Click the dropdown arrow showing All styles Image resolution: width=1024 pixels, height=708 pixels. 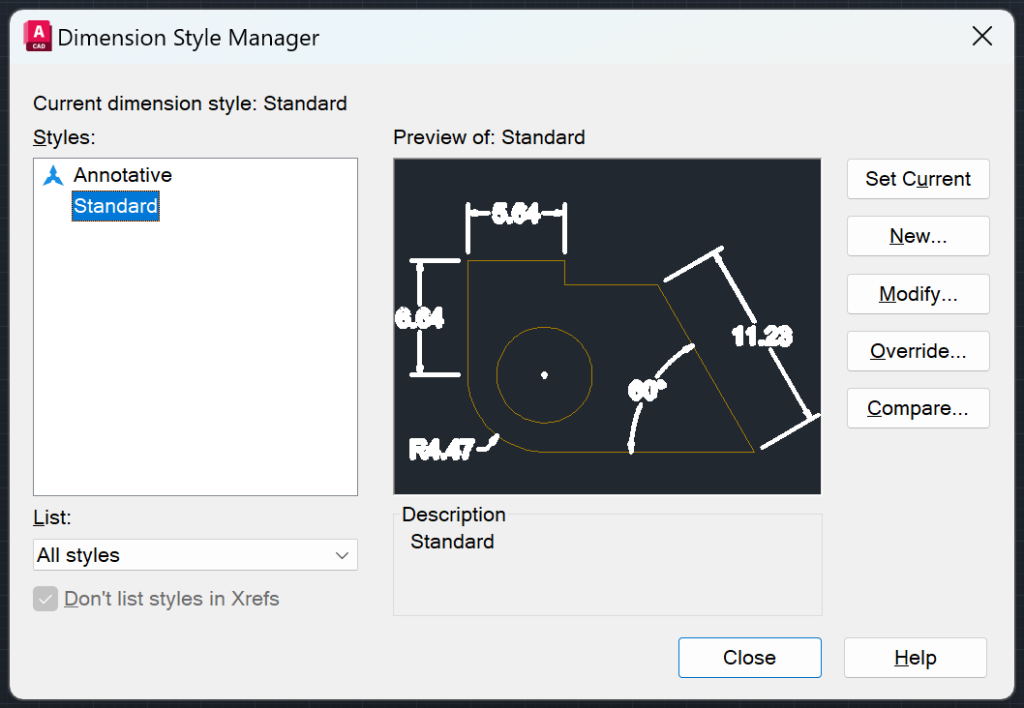pyautogui.click(x=344, y=555)
